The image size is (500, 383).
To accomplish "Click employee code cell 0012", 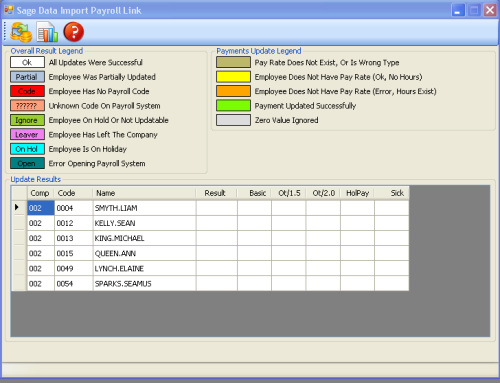I will tap(74, 223).
